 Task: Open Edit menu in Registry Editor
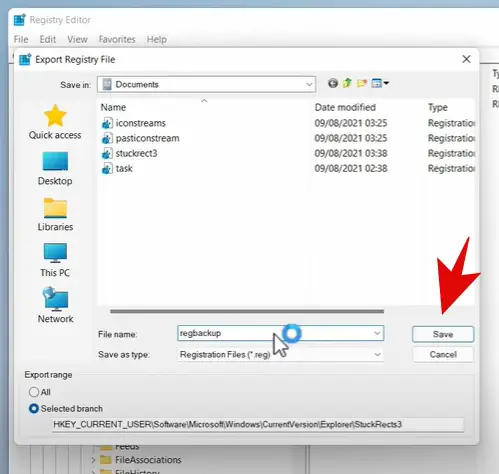48,39
